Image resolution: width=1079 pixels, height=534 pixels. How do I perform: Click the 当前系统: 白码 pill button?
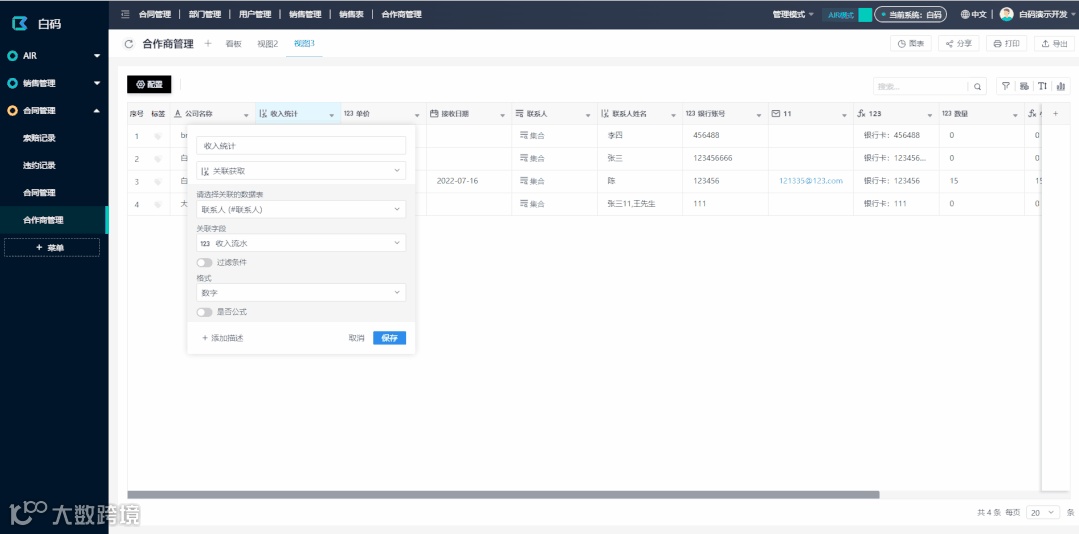pos(910,14)
